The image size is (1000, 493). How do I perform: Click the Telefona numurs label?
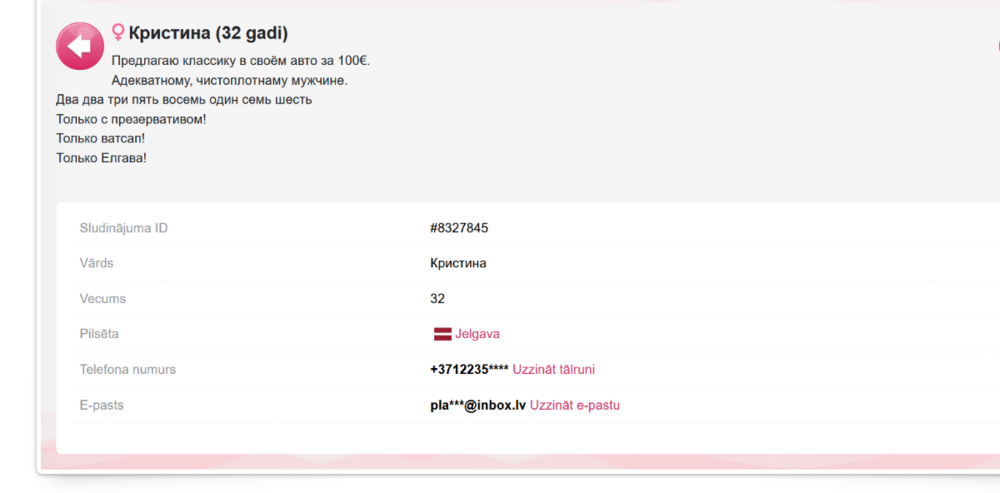tap(128, 370)
